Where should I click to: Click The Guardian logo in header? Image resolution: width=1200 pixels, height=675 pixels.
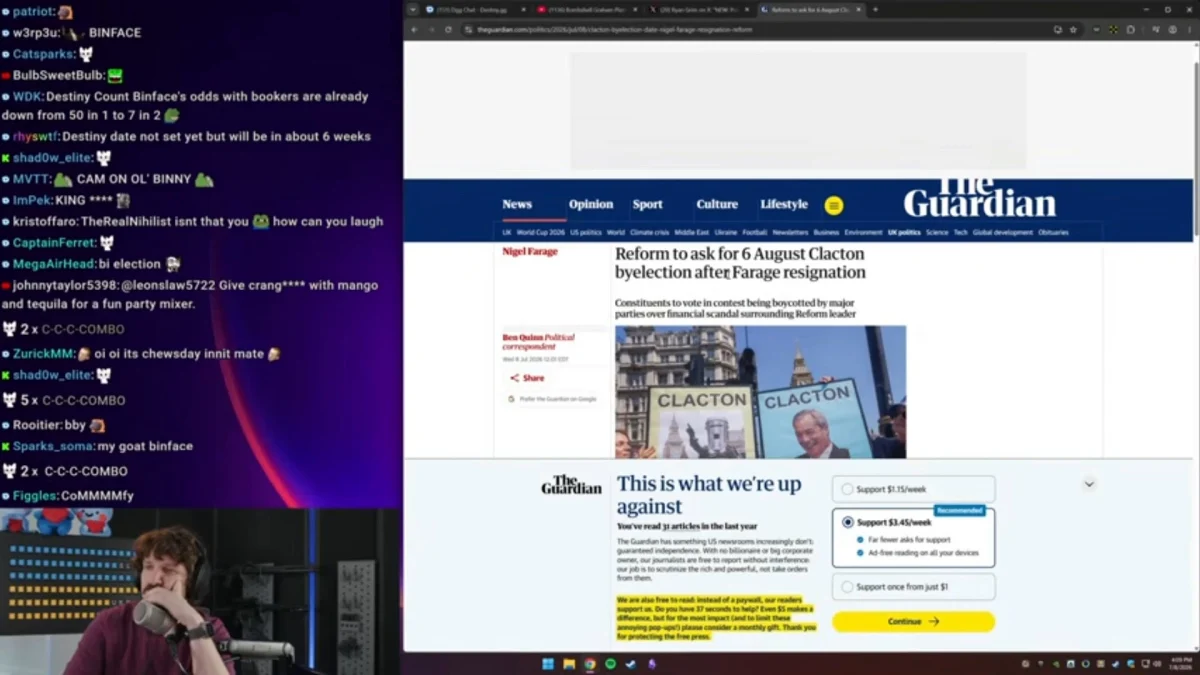[979, 197]
